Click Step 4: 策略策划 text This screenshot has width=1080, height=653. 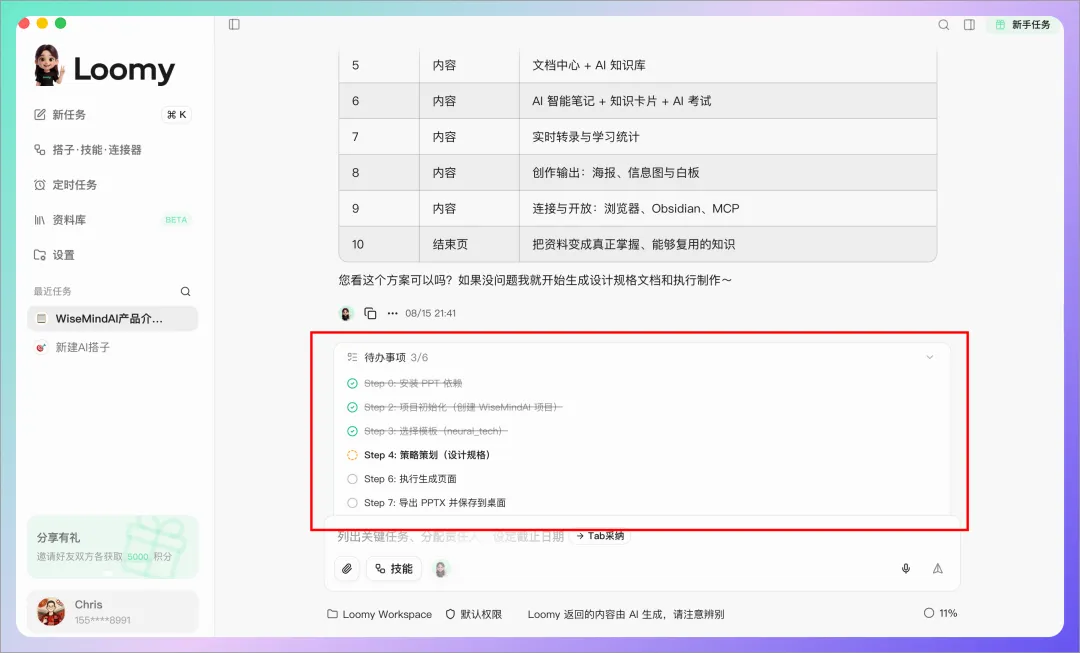click(x=427, y=455)
